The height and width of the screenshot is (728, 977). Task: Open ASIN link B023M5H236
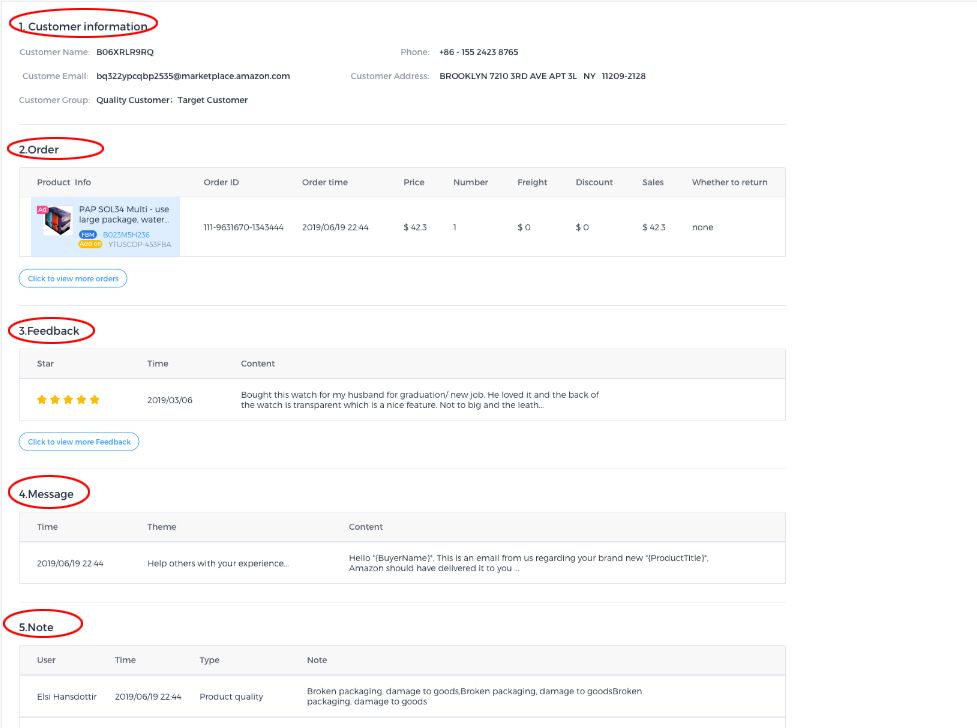pyautogui.click(x=126, y=234)
